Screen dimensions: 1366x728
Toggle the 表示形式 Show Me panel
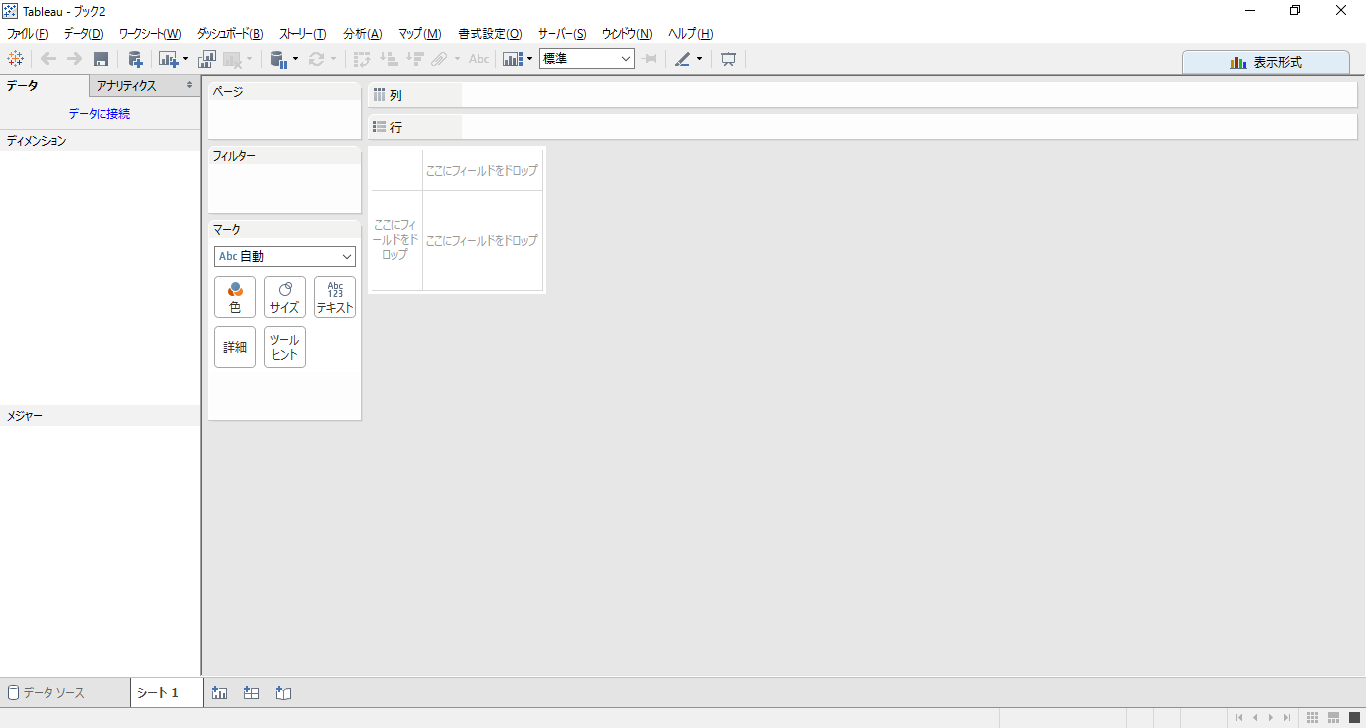coord(1266,62)
